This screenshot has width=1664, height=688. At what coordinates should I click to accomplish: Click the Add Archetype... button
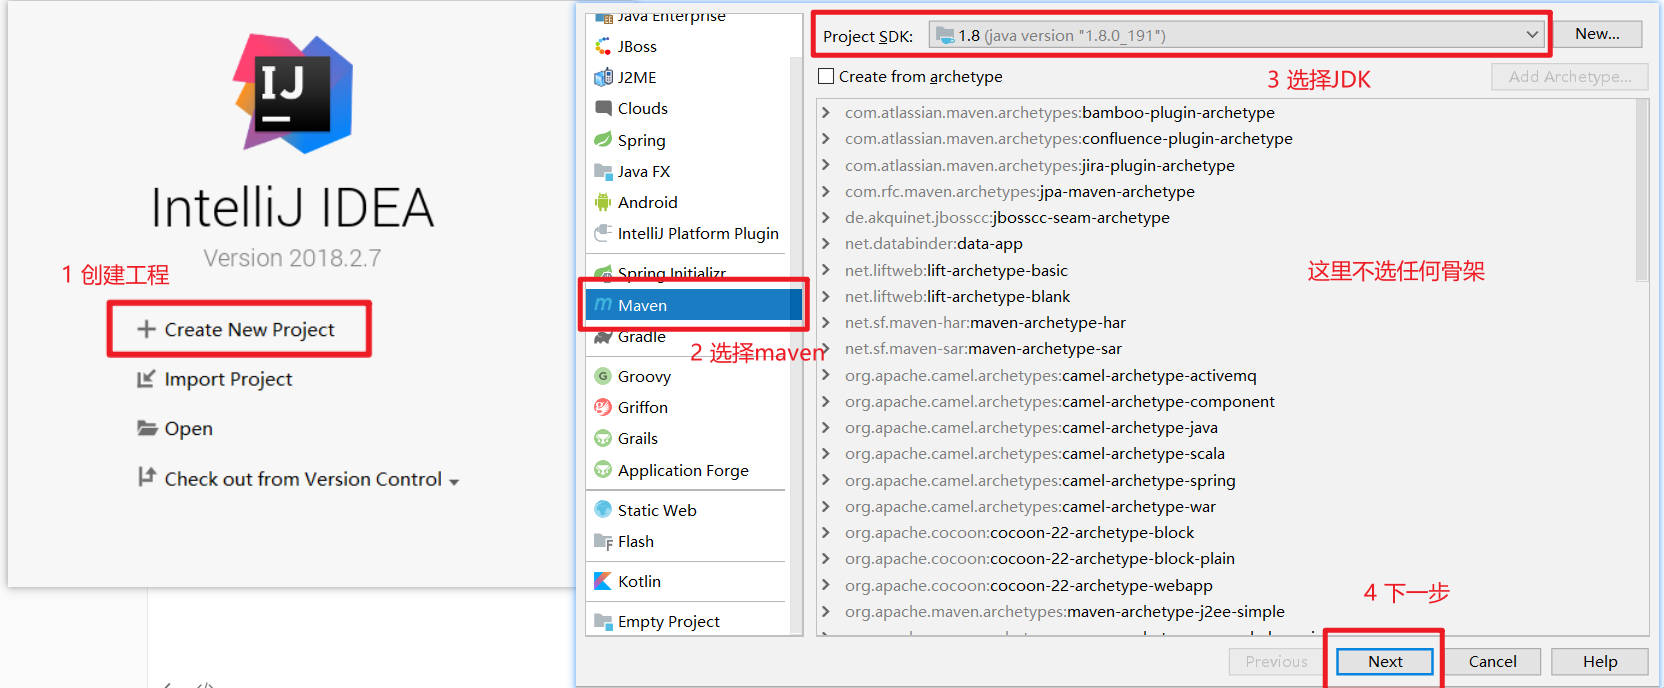click(1570, 76)
